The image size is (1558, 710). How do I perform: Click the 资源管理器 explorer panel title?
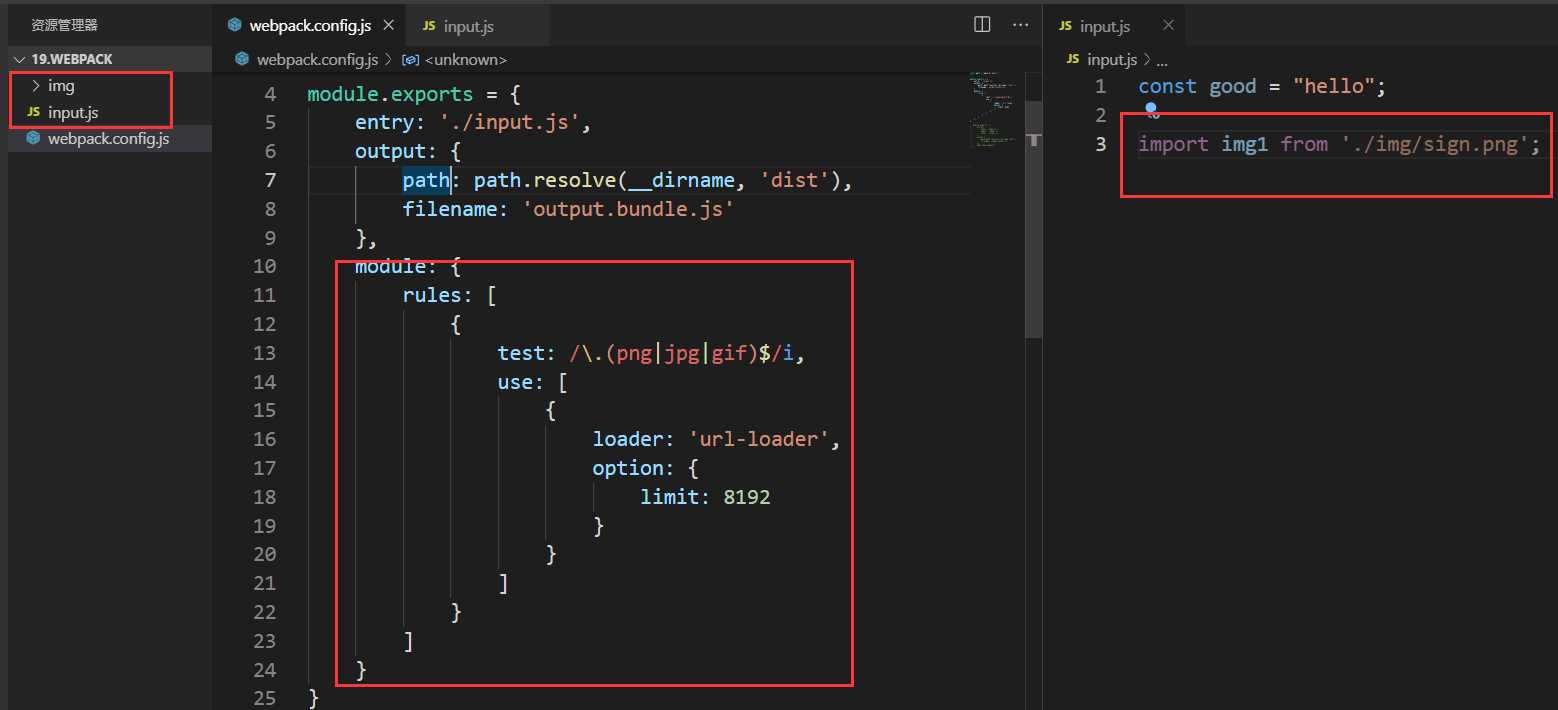click(65, 25)
